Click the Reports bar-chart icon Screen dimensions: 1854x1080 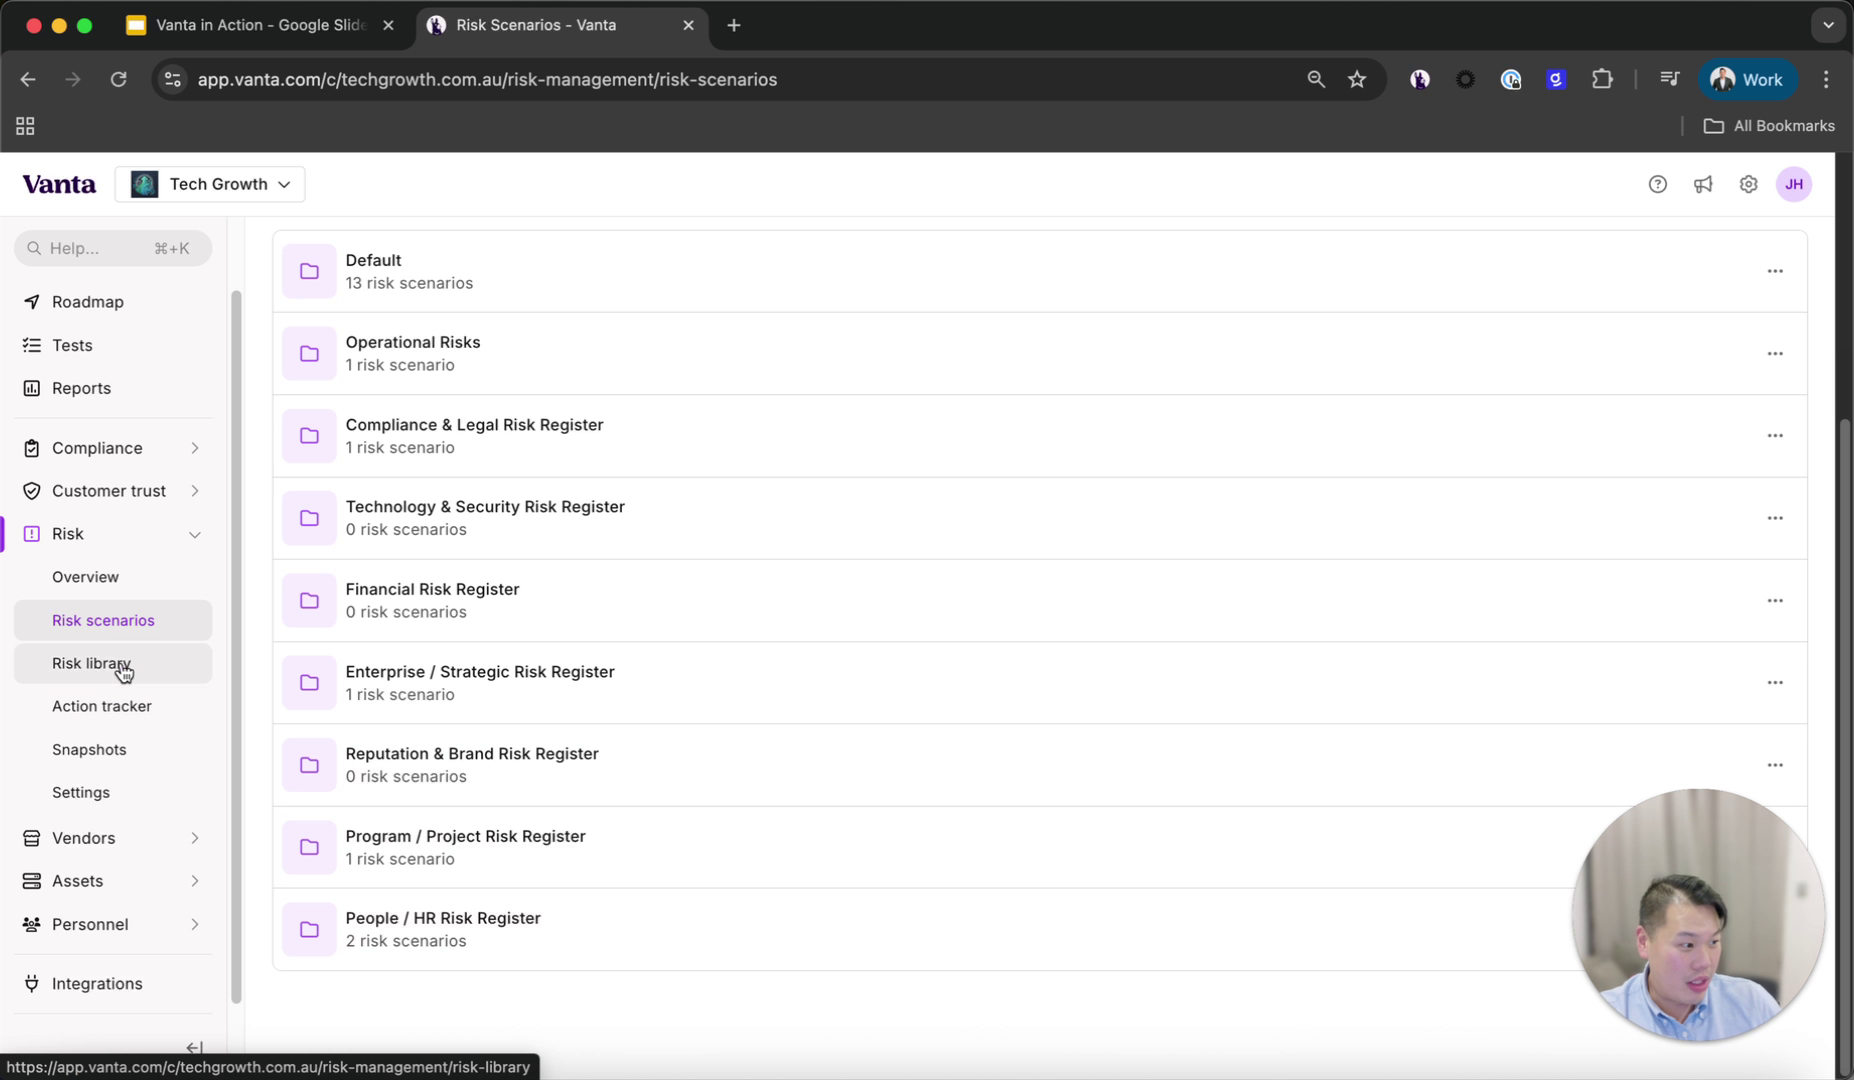coord(31,388)
